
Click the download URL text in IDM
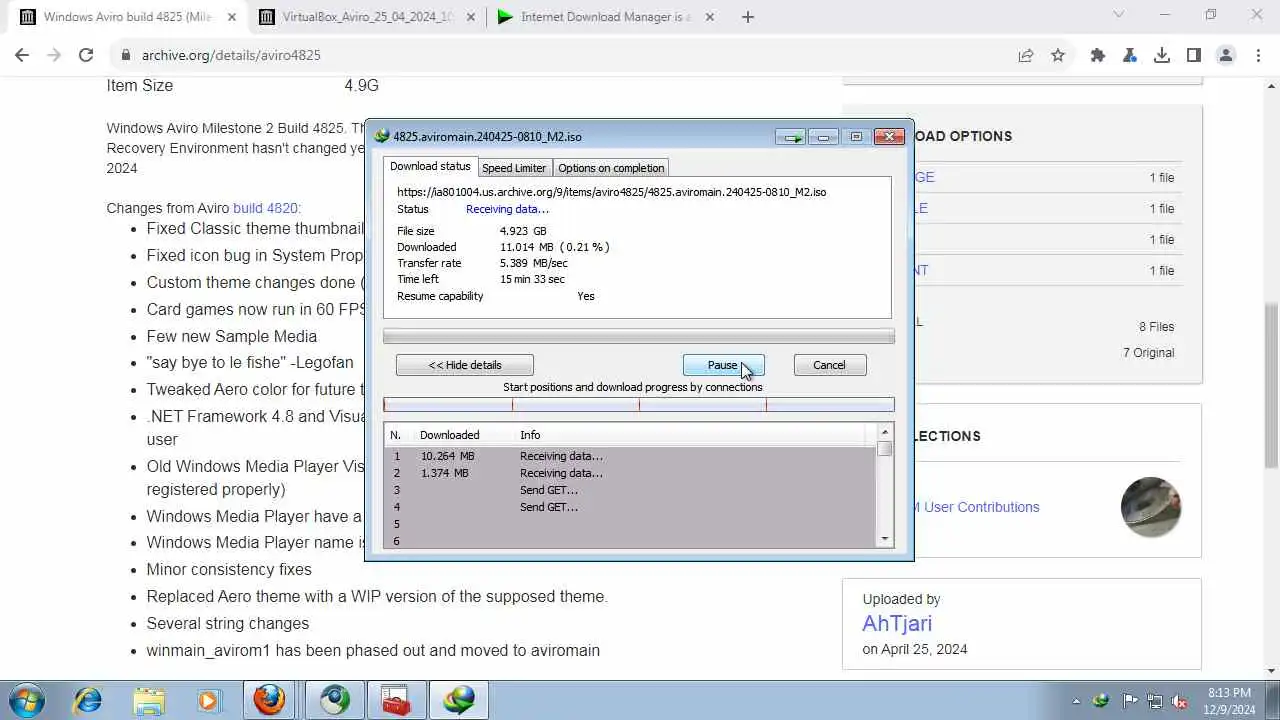click(611, 192)
